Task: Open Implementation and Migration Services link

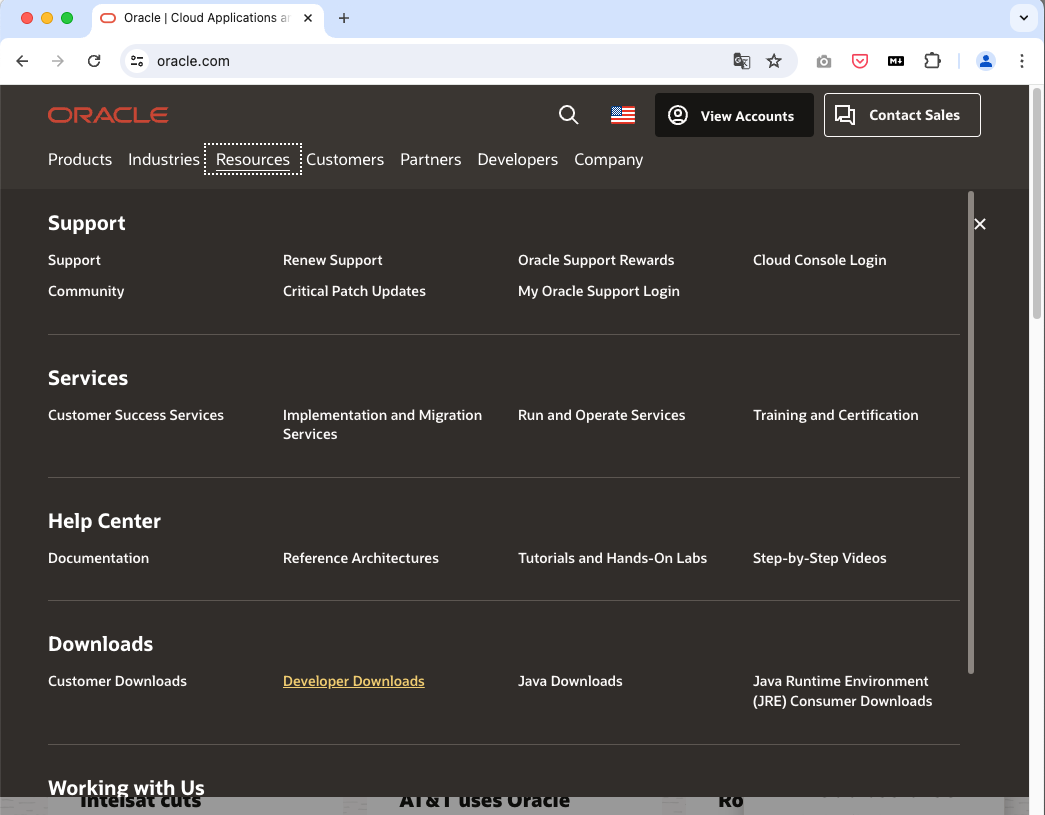Action: (382, 424)
